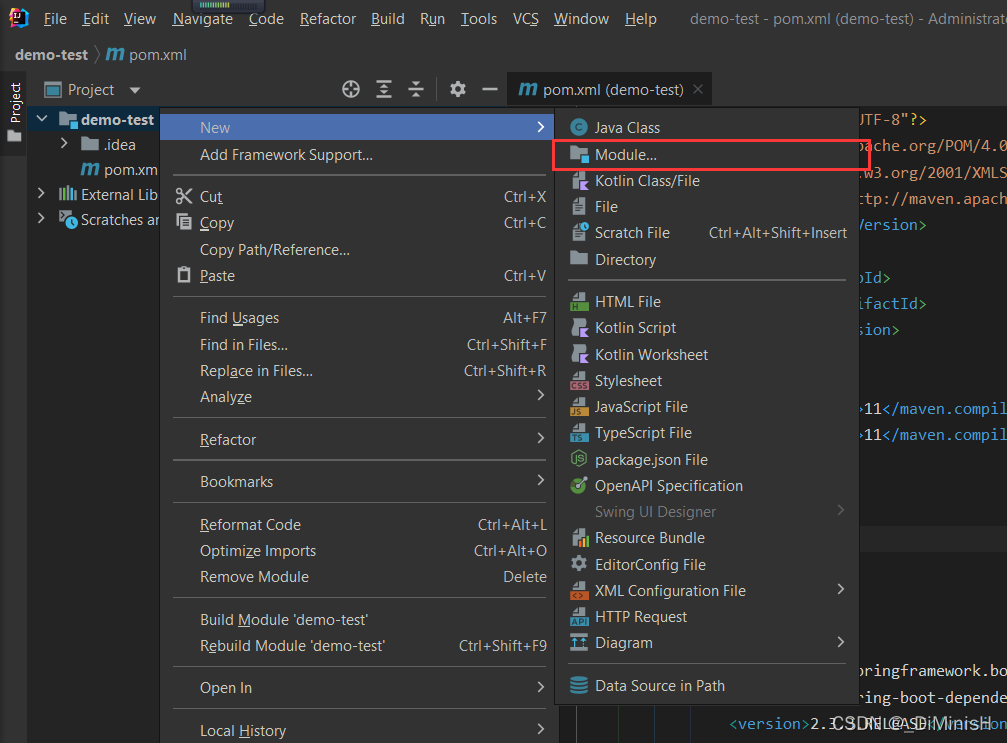Expand the Bookmarks submenu
1007x743 pixels.
click(540, 480)
